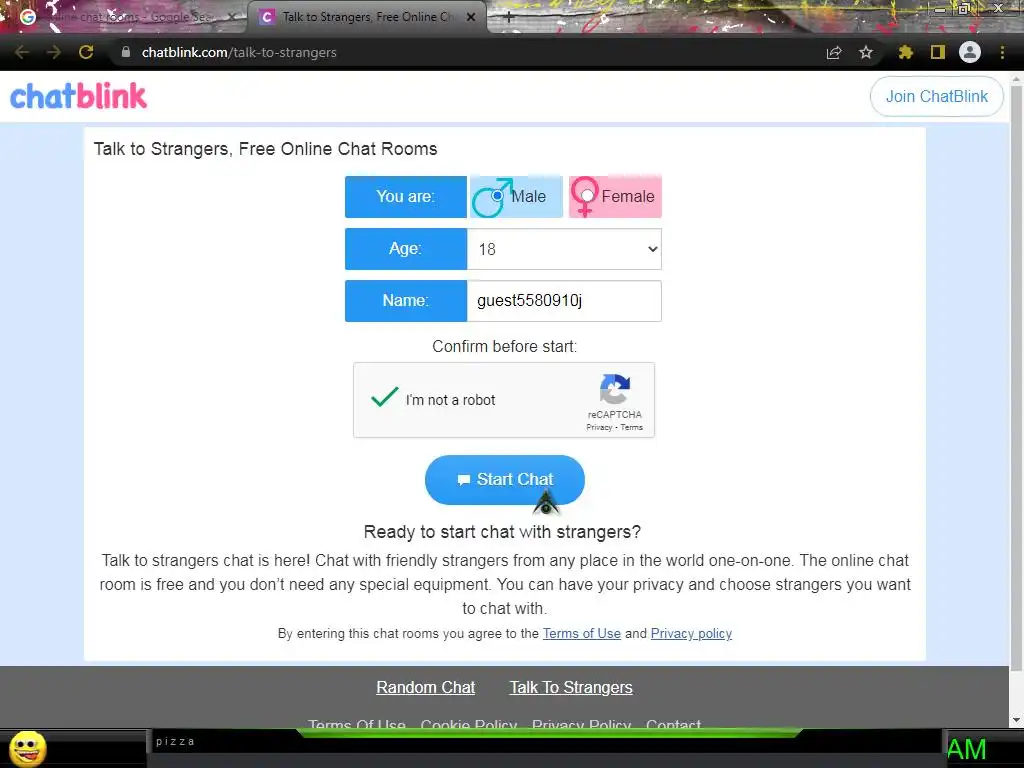Image resolution: width=1024 pixels, height=768 pixels.
Task: Click the Name field with guest5580910j
Action: tap(564, 300)
